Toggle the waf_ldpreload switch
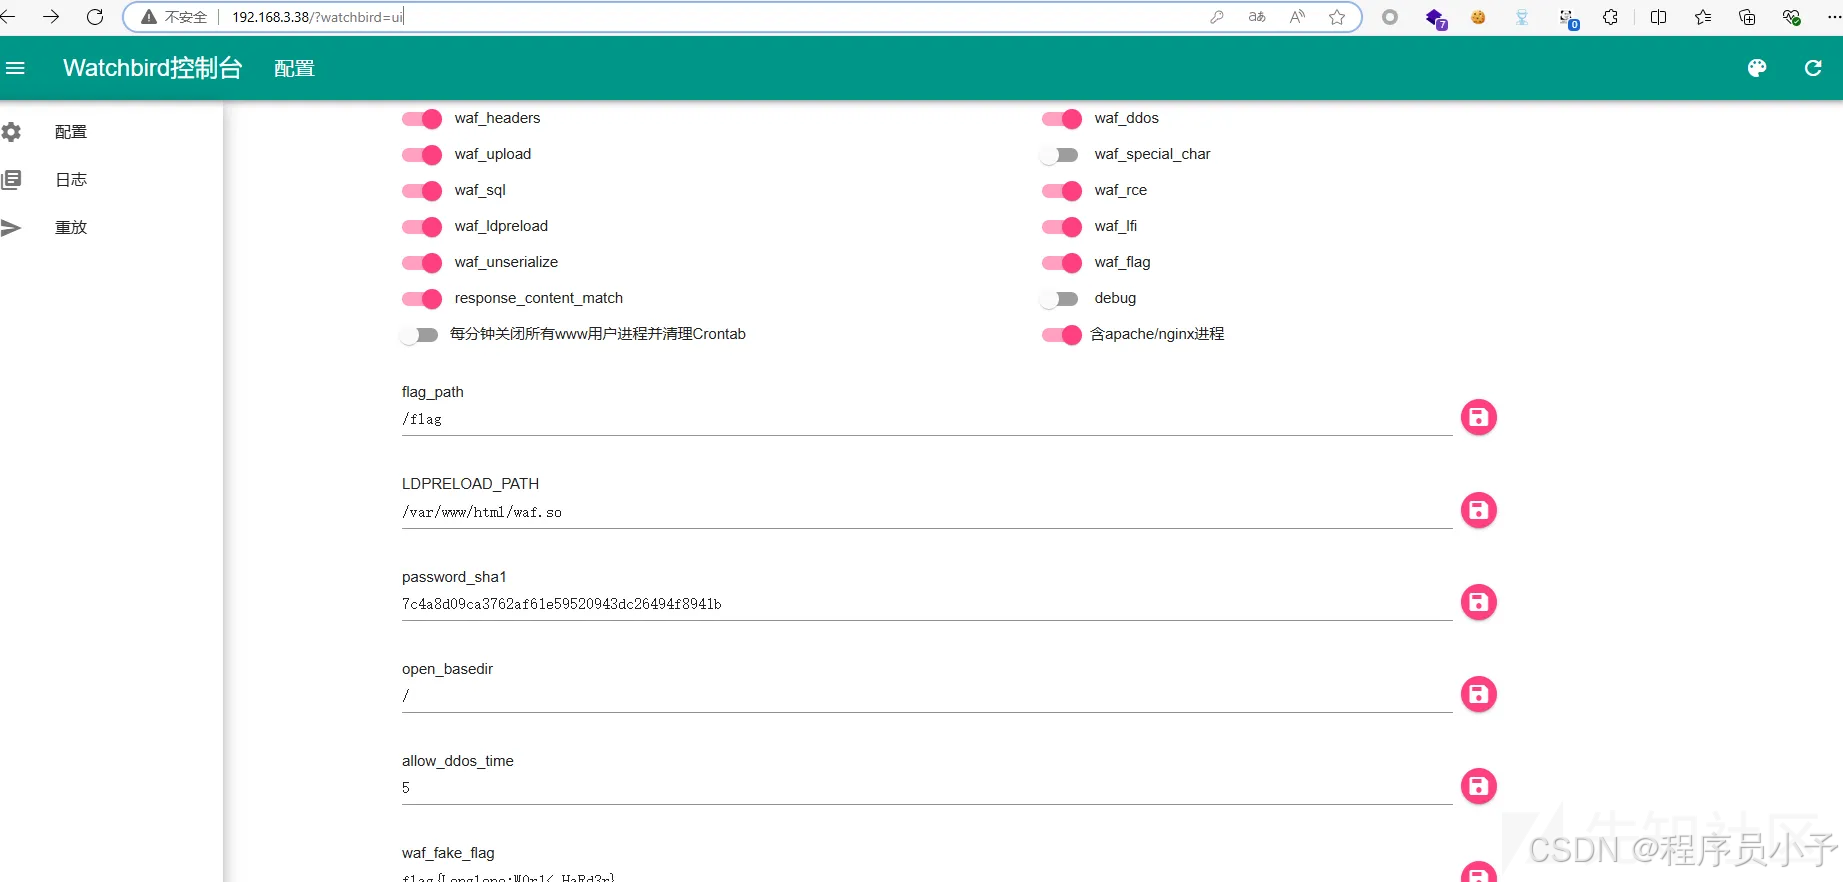The height and width of the screenshot is (882, 1843). (421, 227)
